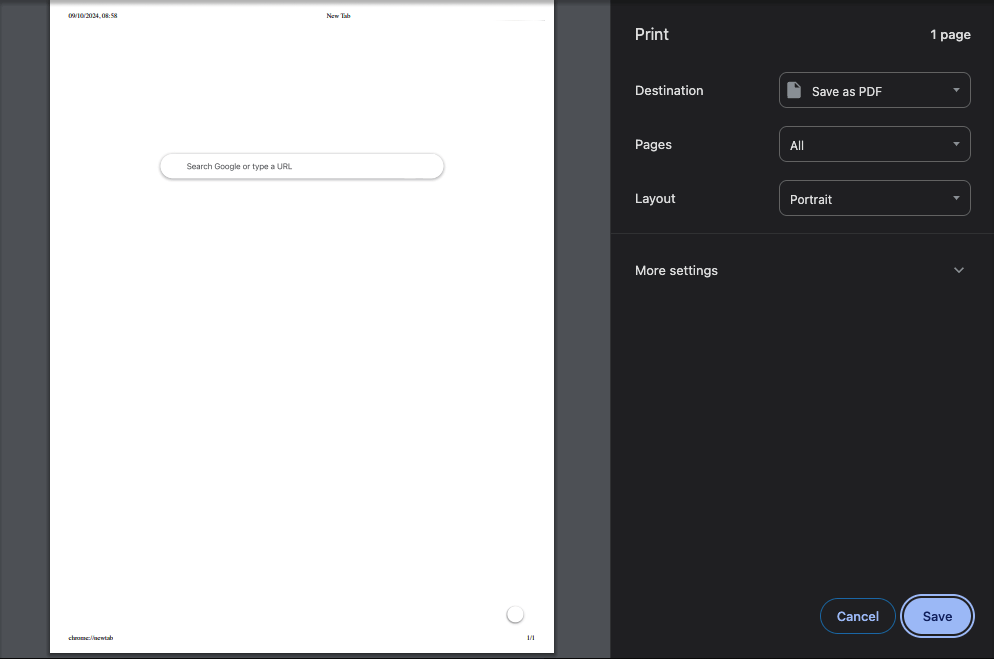Viewport: 994px width, 659px height.
Task: Click the PDF document icon in Destination
Action: pyautogui.click(x=794, y=90)
